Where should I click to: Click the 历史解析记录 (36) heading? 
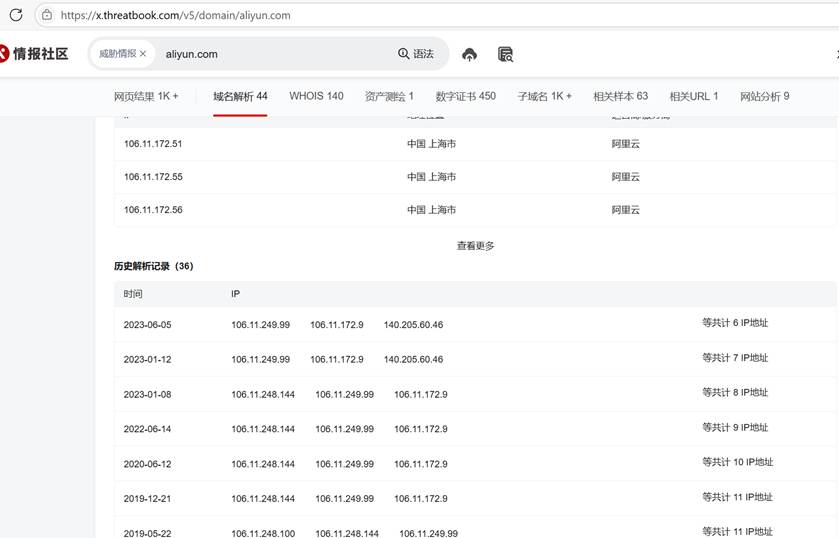point(154,266)
